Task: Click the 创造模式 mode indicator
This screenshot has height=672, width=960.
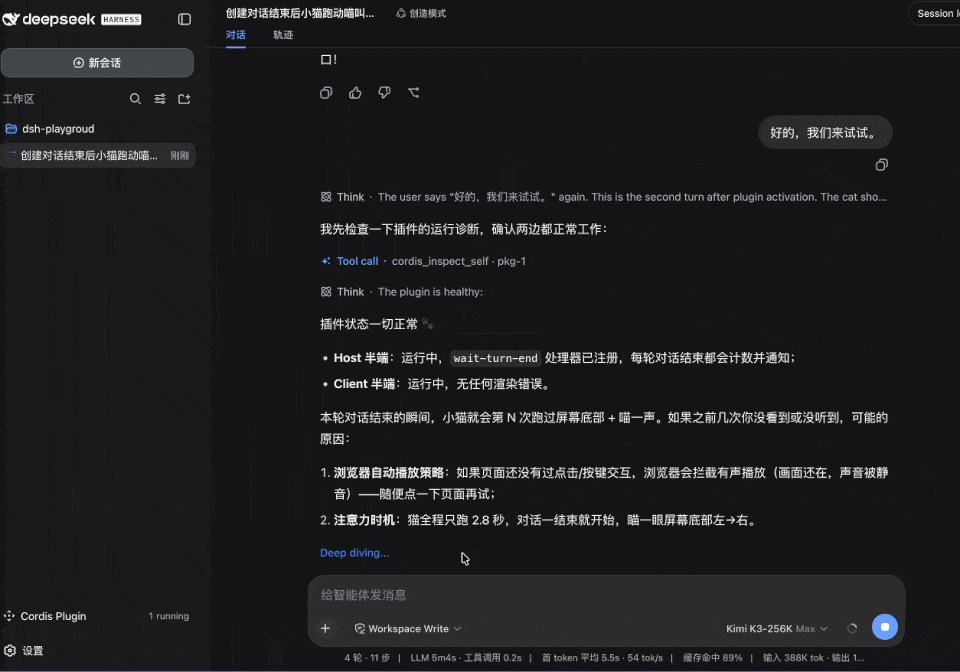Action: click(421, 13)
